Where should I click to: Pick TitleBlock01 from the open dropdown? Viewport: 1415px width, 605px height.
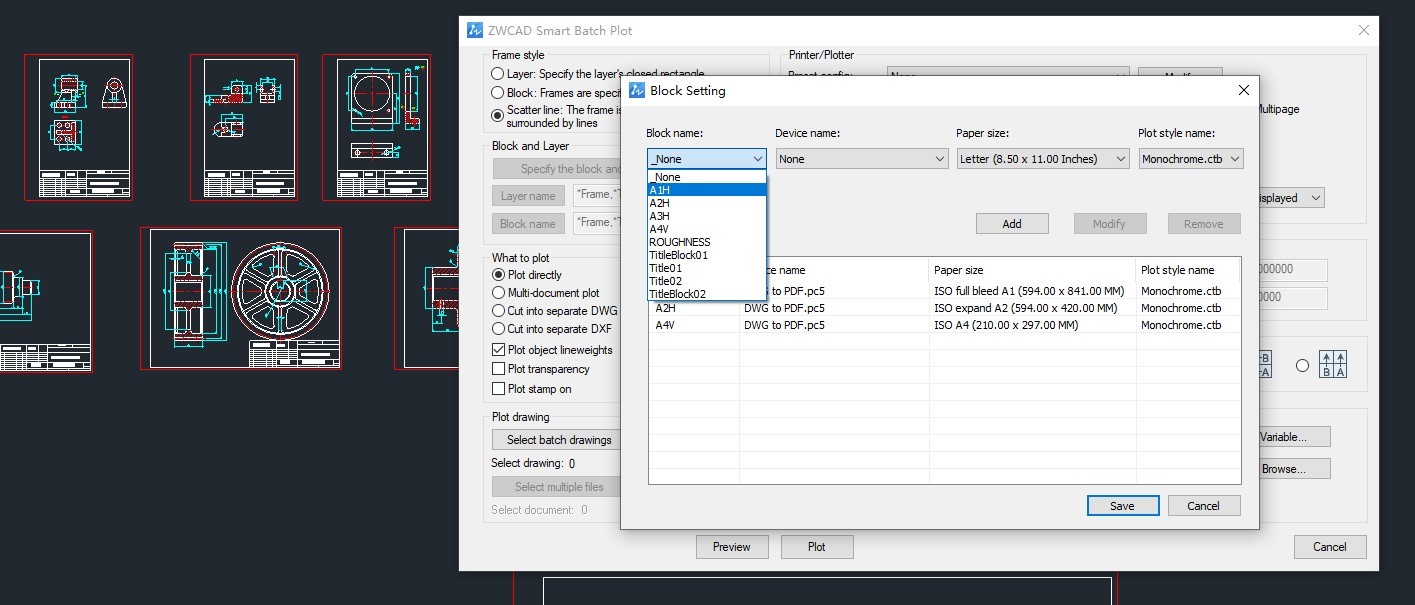[706, 255]
